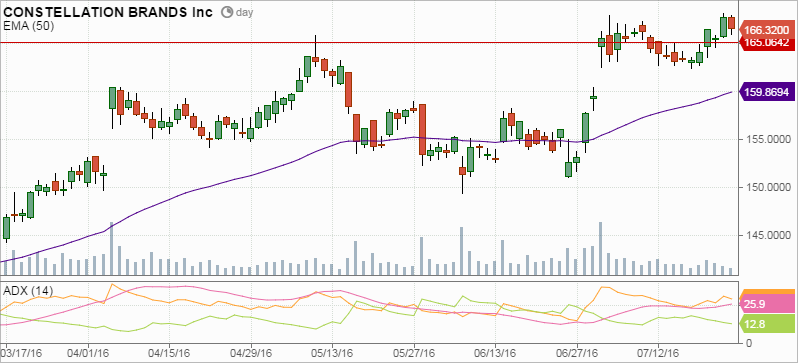This screenshot has width=798, height=363.
Task: Click the clock icon next to day
Action: coord(227,12)
